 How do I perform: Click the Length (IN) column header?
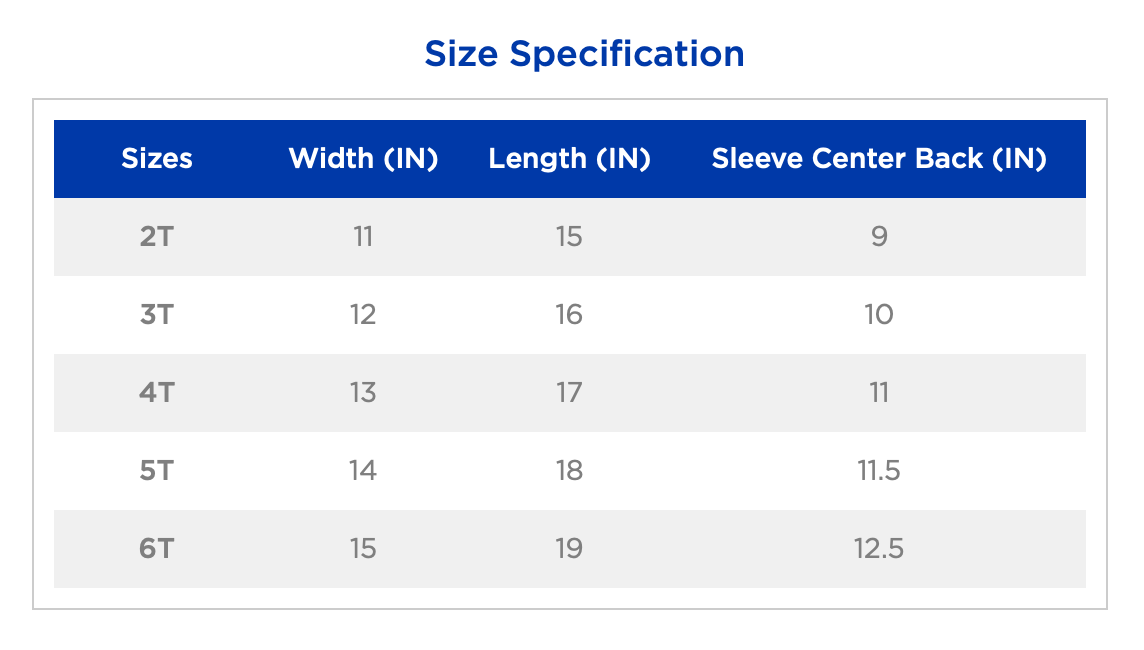click(x=569, y=159)
